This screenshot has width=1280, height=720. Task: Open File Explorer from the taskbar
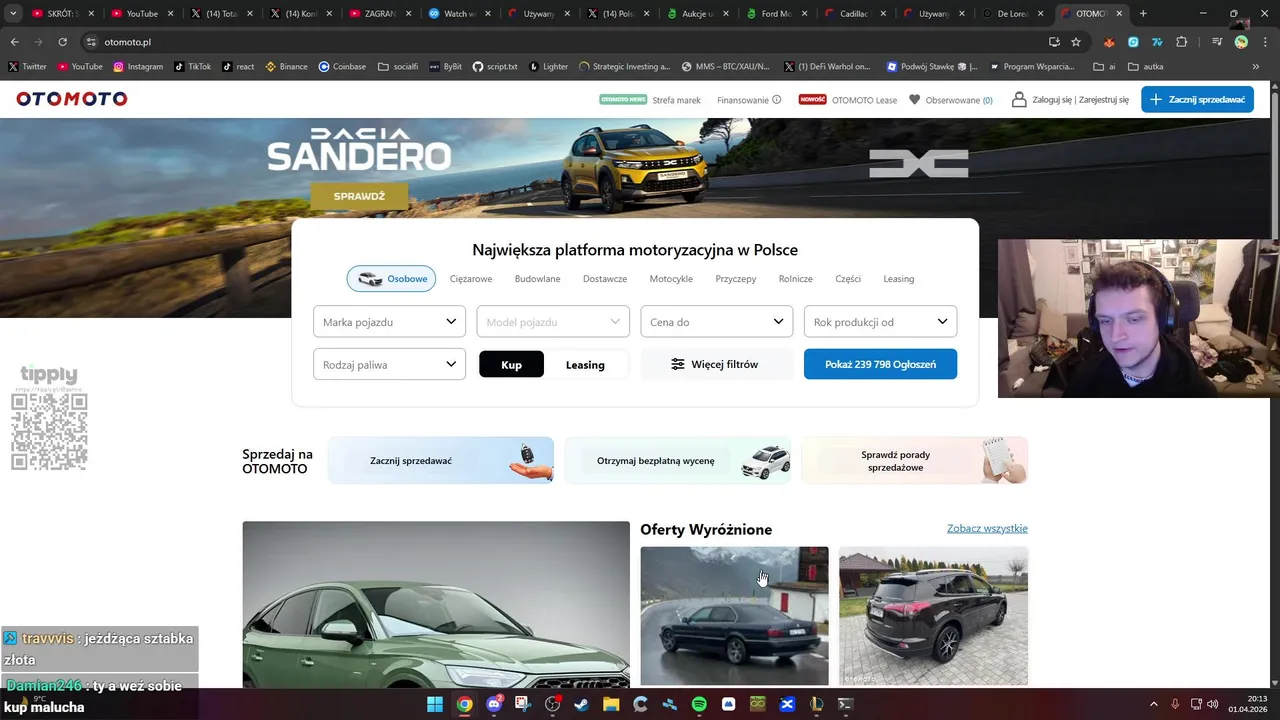pyautogui.click(x=611, y=704)
